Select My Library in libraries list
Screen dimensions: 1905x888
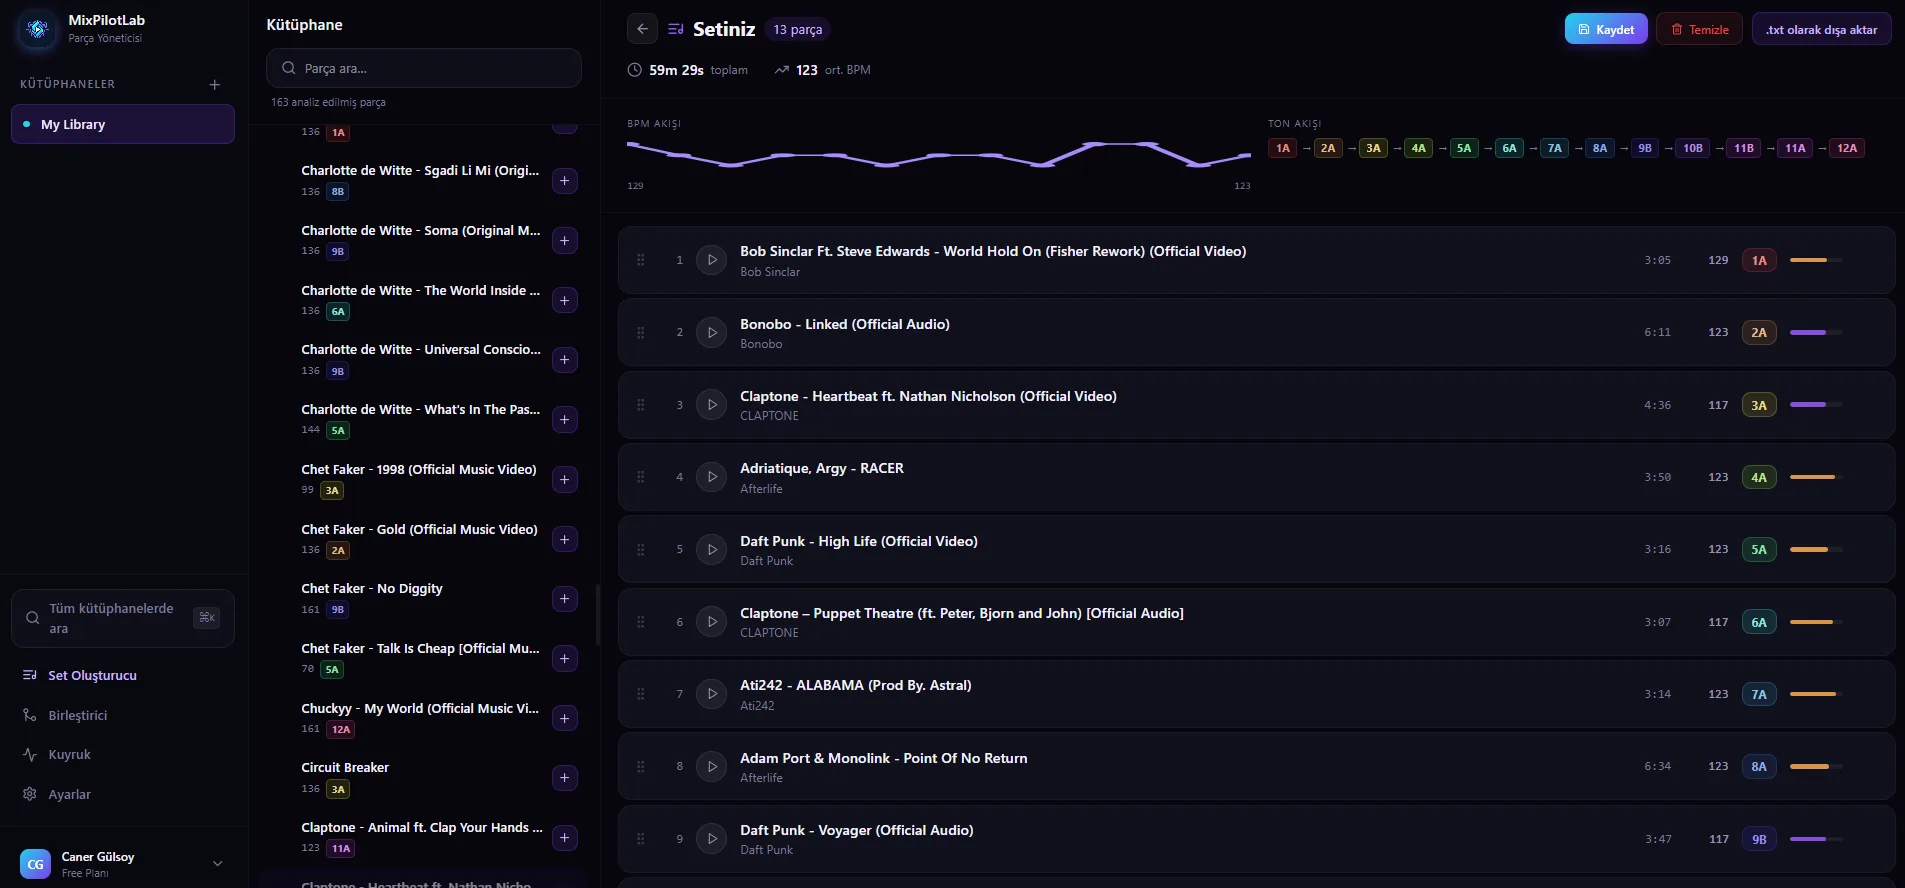click(x=123, y=124)
